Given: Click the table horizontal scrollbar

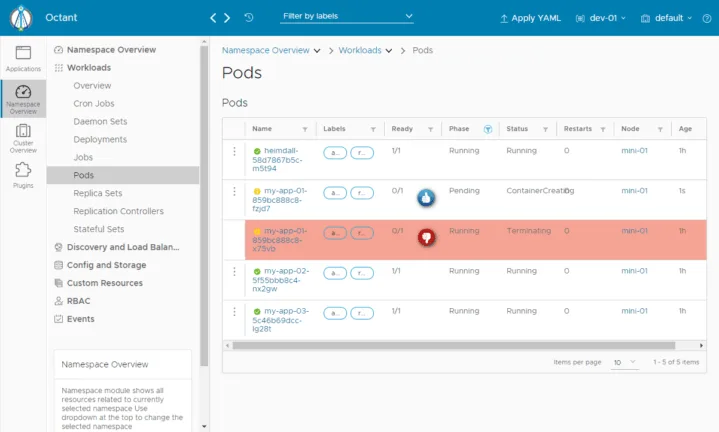Looking at the screenshot, I should pyautogui.click(x=454, y=345).
